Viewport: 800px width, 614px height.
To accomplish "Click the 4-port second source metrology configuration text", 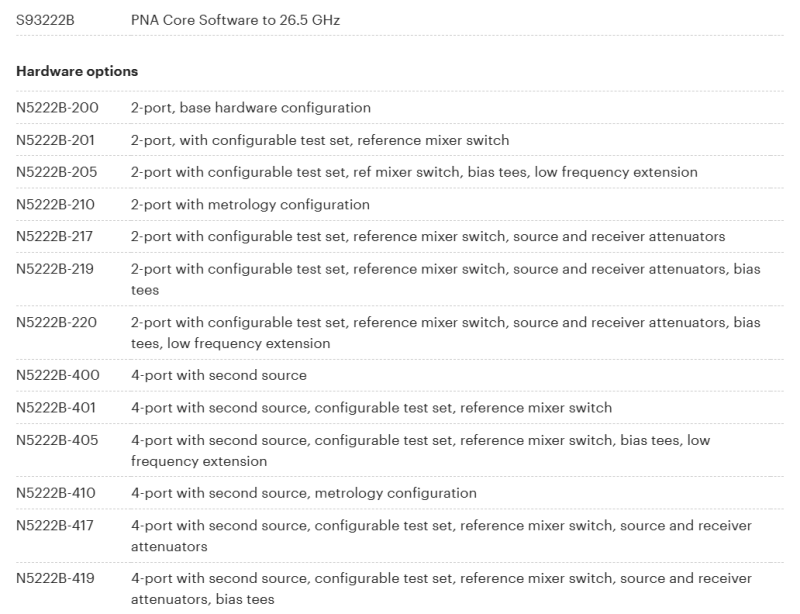I will click(x=304, y=493).
